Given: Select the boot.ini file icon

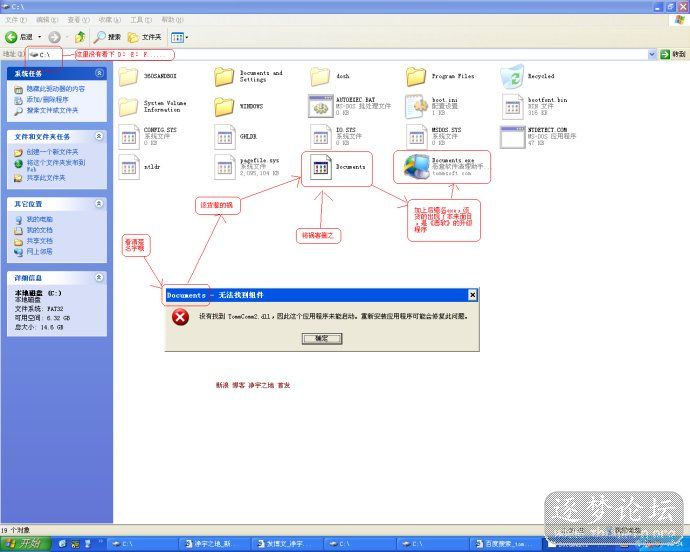Looking at the screenshot, I should point(416,106).
